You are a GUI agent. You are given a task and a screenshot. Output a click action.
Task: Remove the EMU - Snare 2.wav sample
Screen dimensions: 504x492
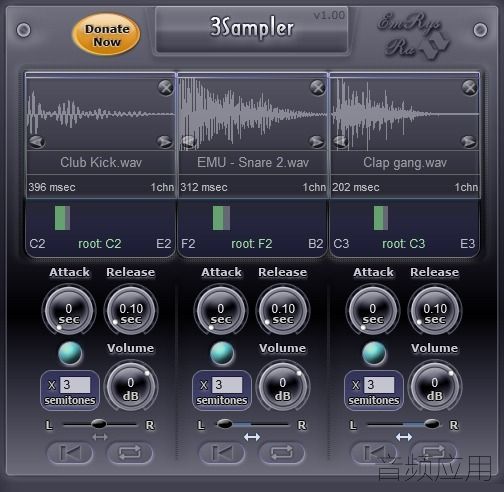[x=317, y=88]
